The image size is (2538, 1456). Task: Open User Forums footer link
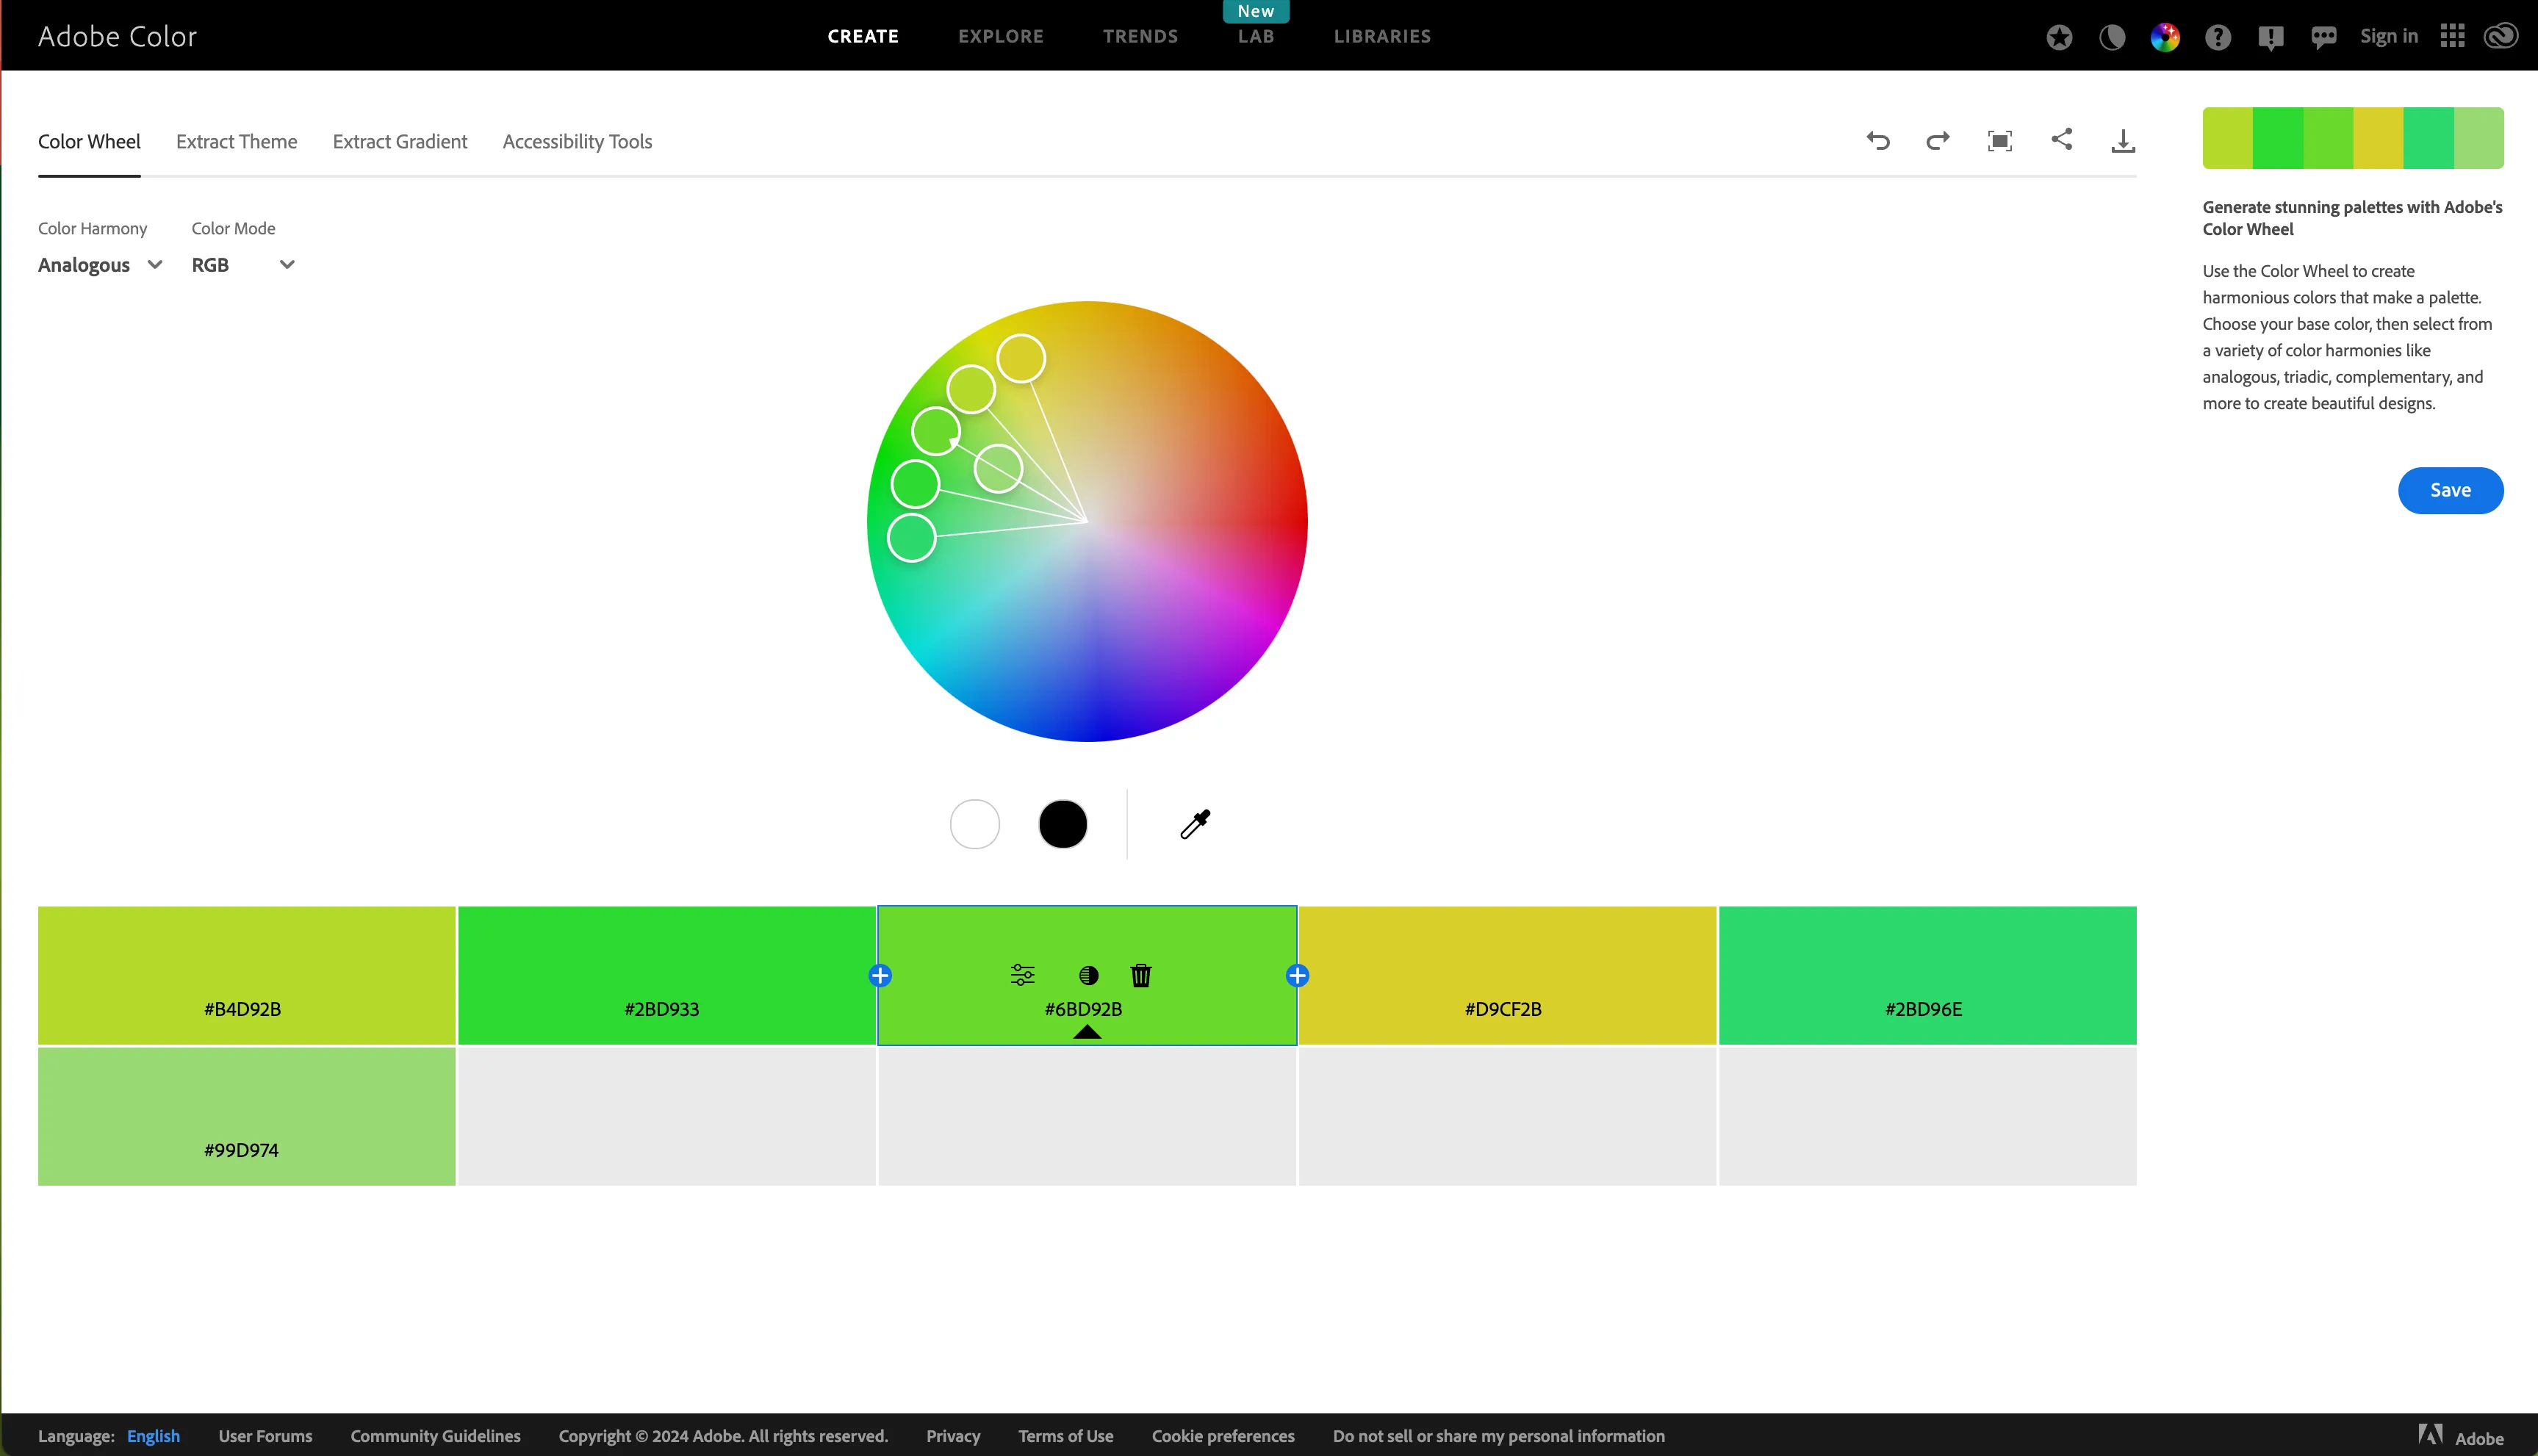point(265,1436)
